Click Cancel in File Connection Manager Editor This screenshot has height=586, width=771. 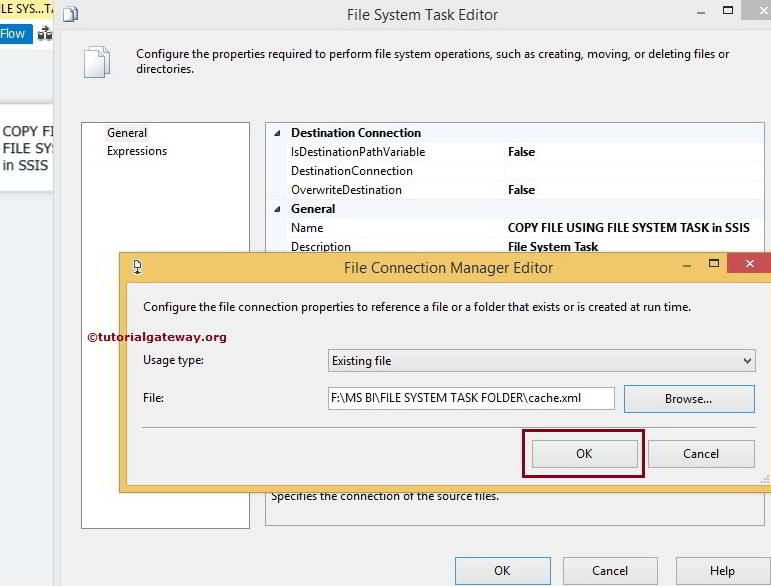point(701,453)
